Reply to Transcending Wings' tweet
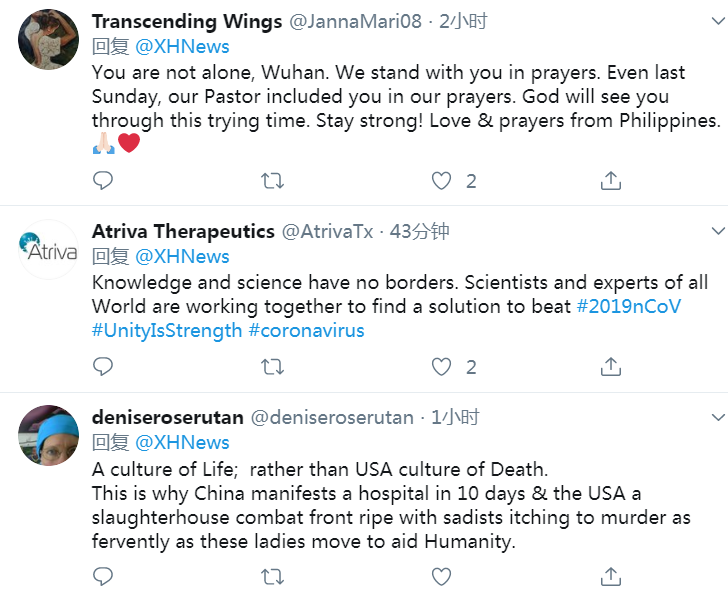The height and width of the screenshot is (595, 728). point(103,181)
